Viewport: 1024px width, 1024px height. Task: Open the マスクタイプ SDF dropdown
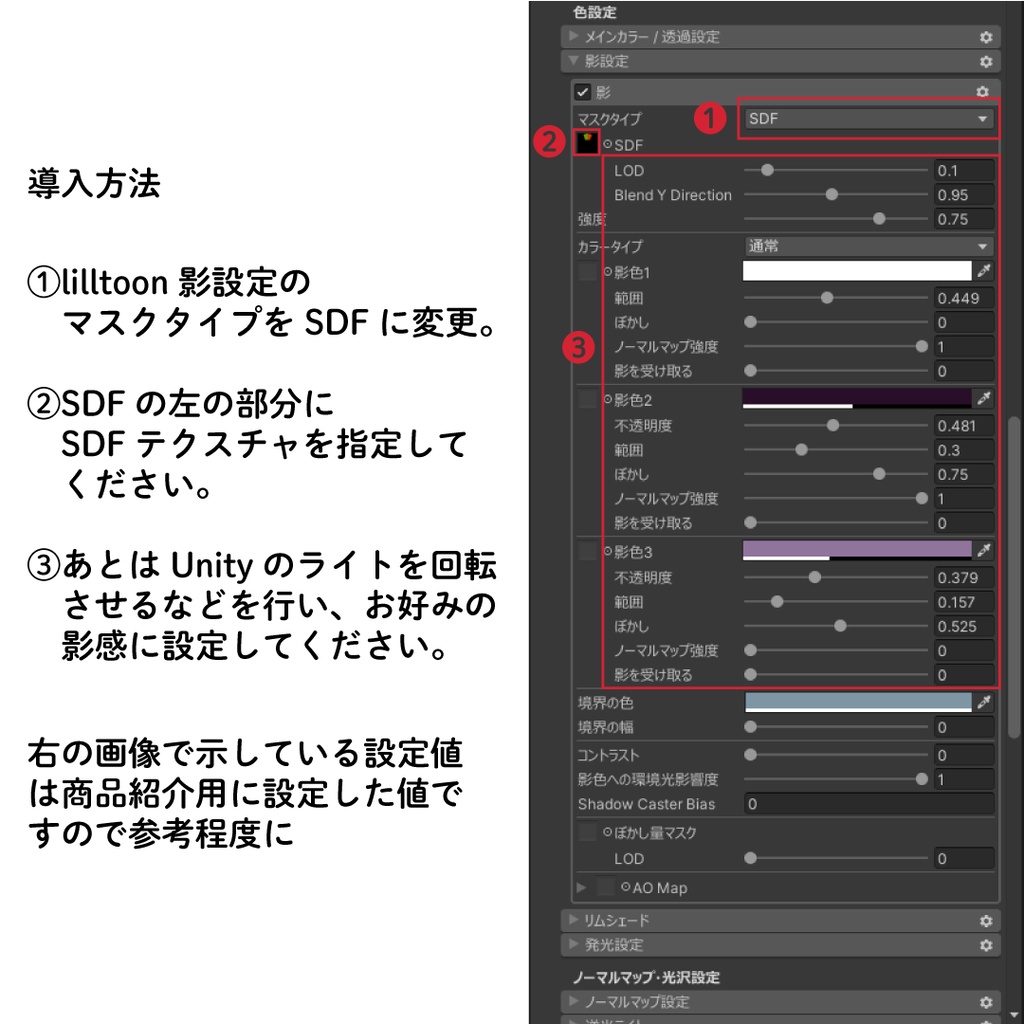[x=868, y=118]
